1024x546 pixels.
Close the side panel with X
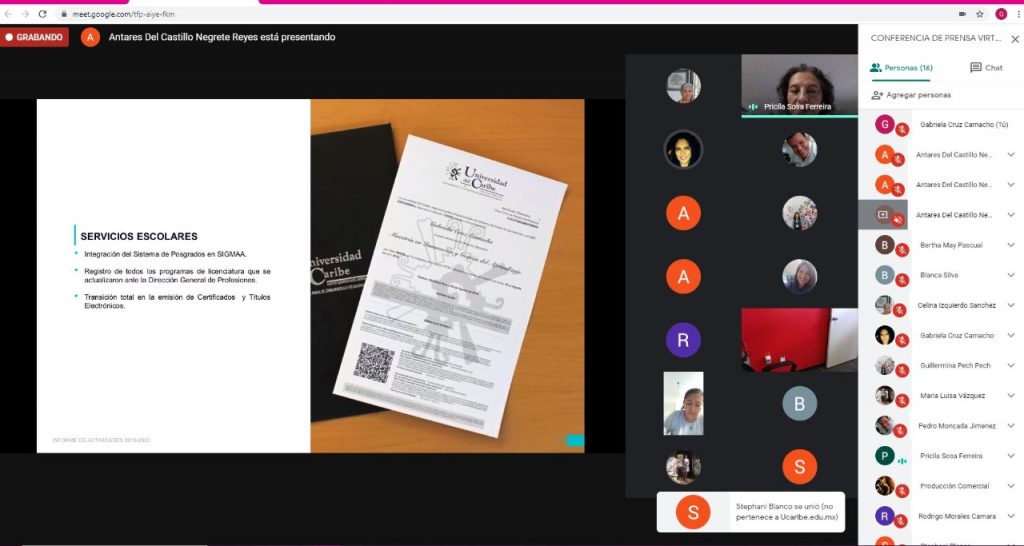pos(1014,39)
